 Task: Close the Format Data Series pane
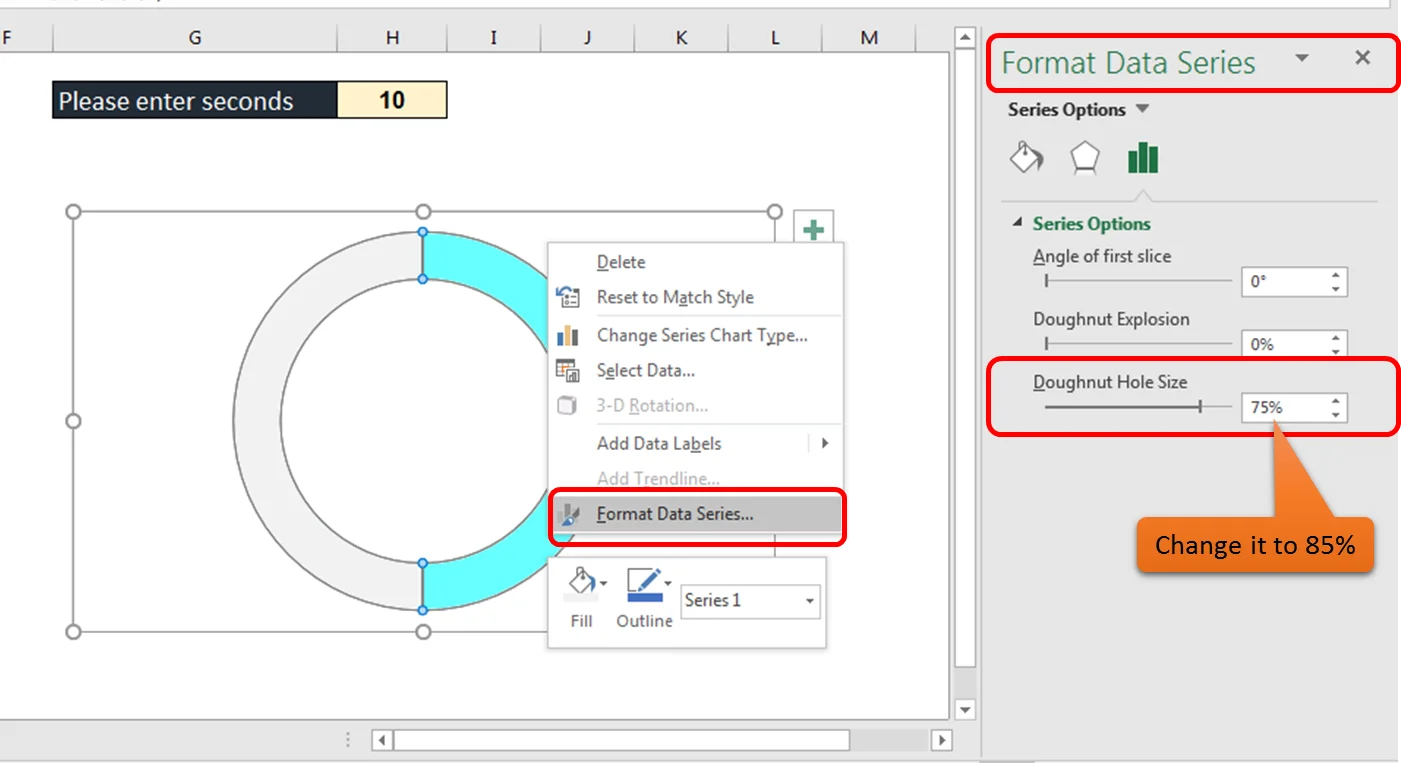(x=1362, y=58)
